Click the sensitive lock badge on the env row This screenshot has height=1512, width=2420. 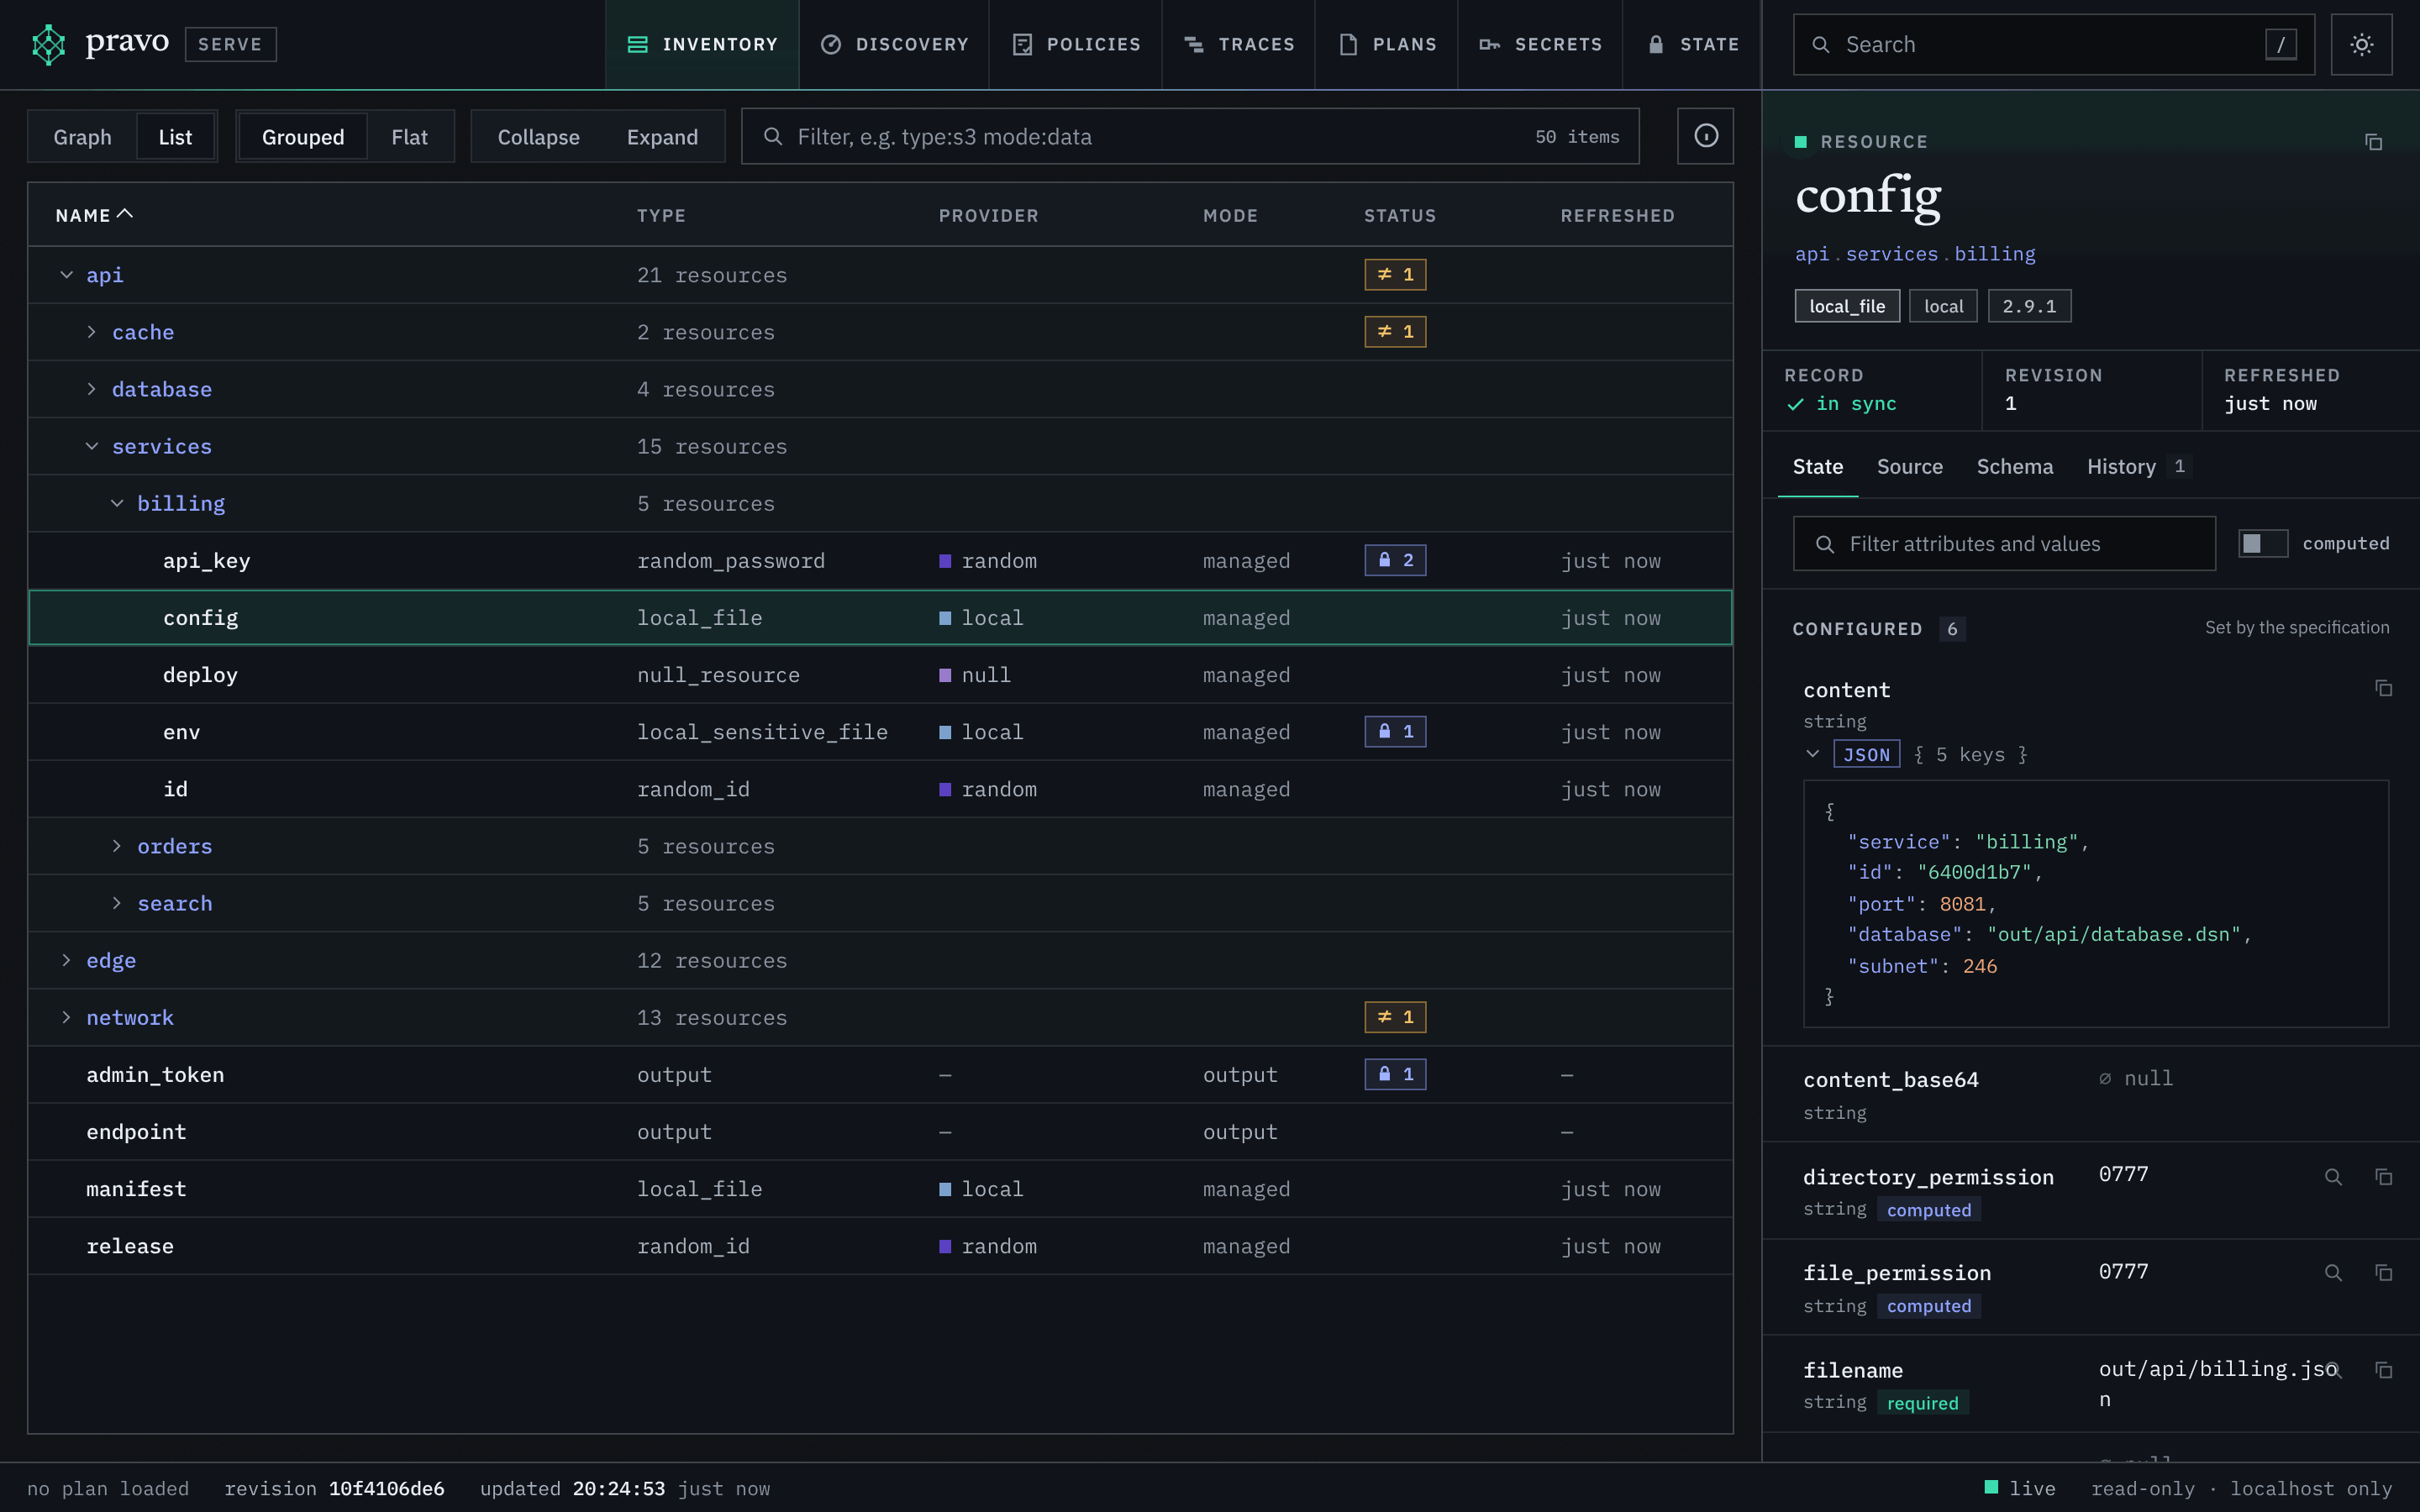(x=1395, y=732)
